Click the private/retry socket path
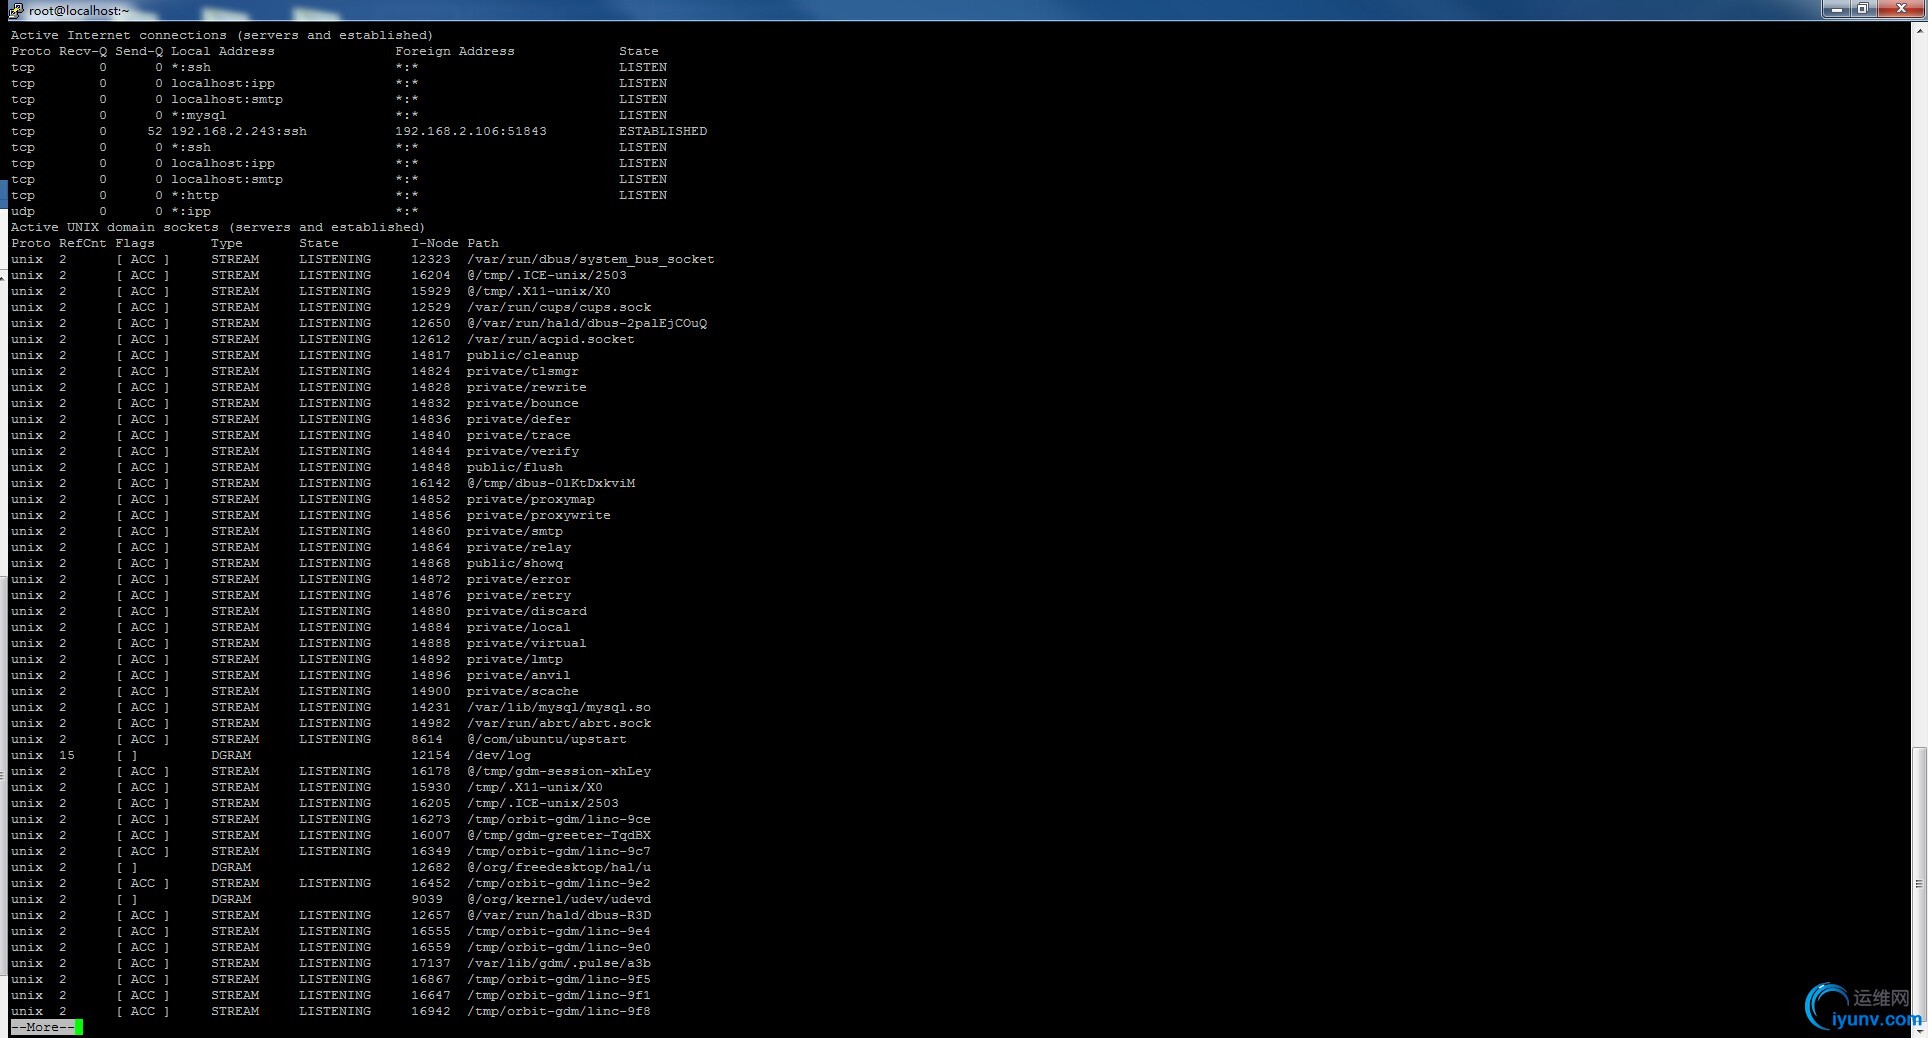This screenshot has width=1928, height=1038. [519, 595]
